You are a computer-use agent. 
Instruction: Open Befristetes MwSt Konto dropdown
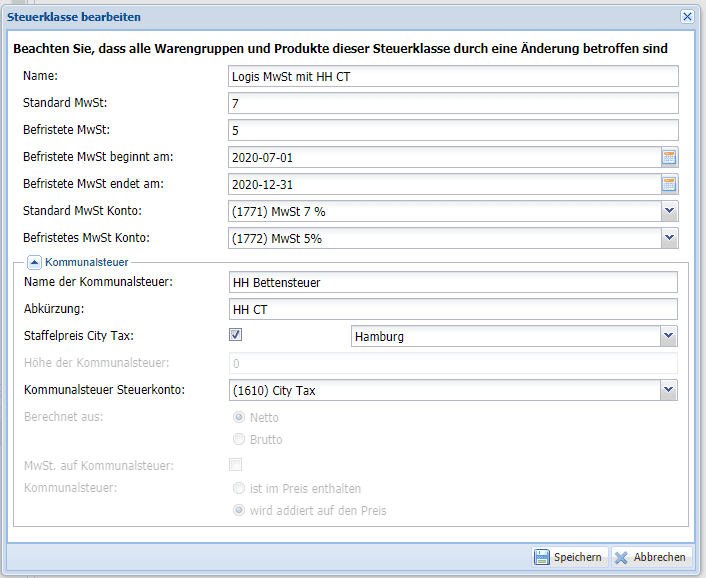[669, 238]
